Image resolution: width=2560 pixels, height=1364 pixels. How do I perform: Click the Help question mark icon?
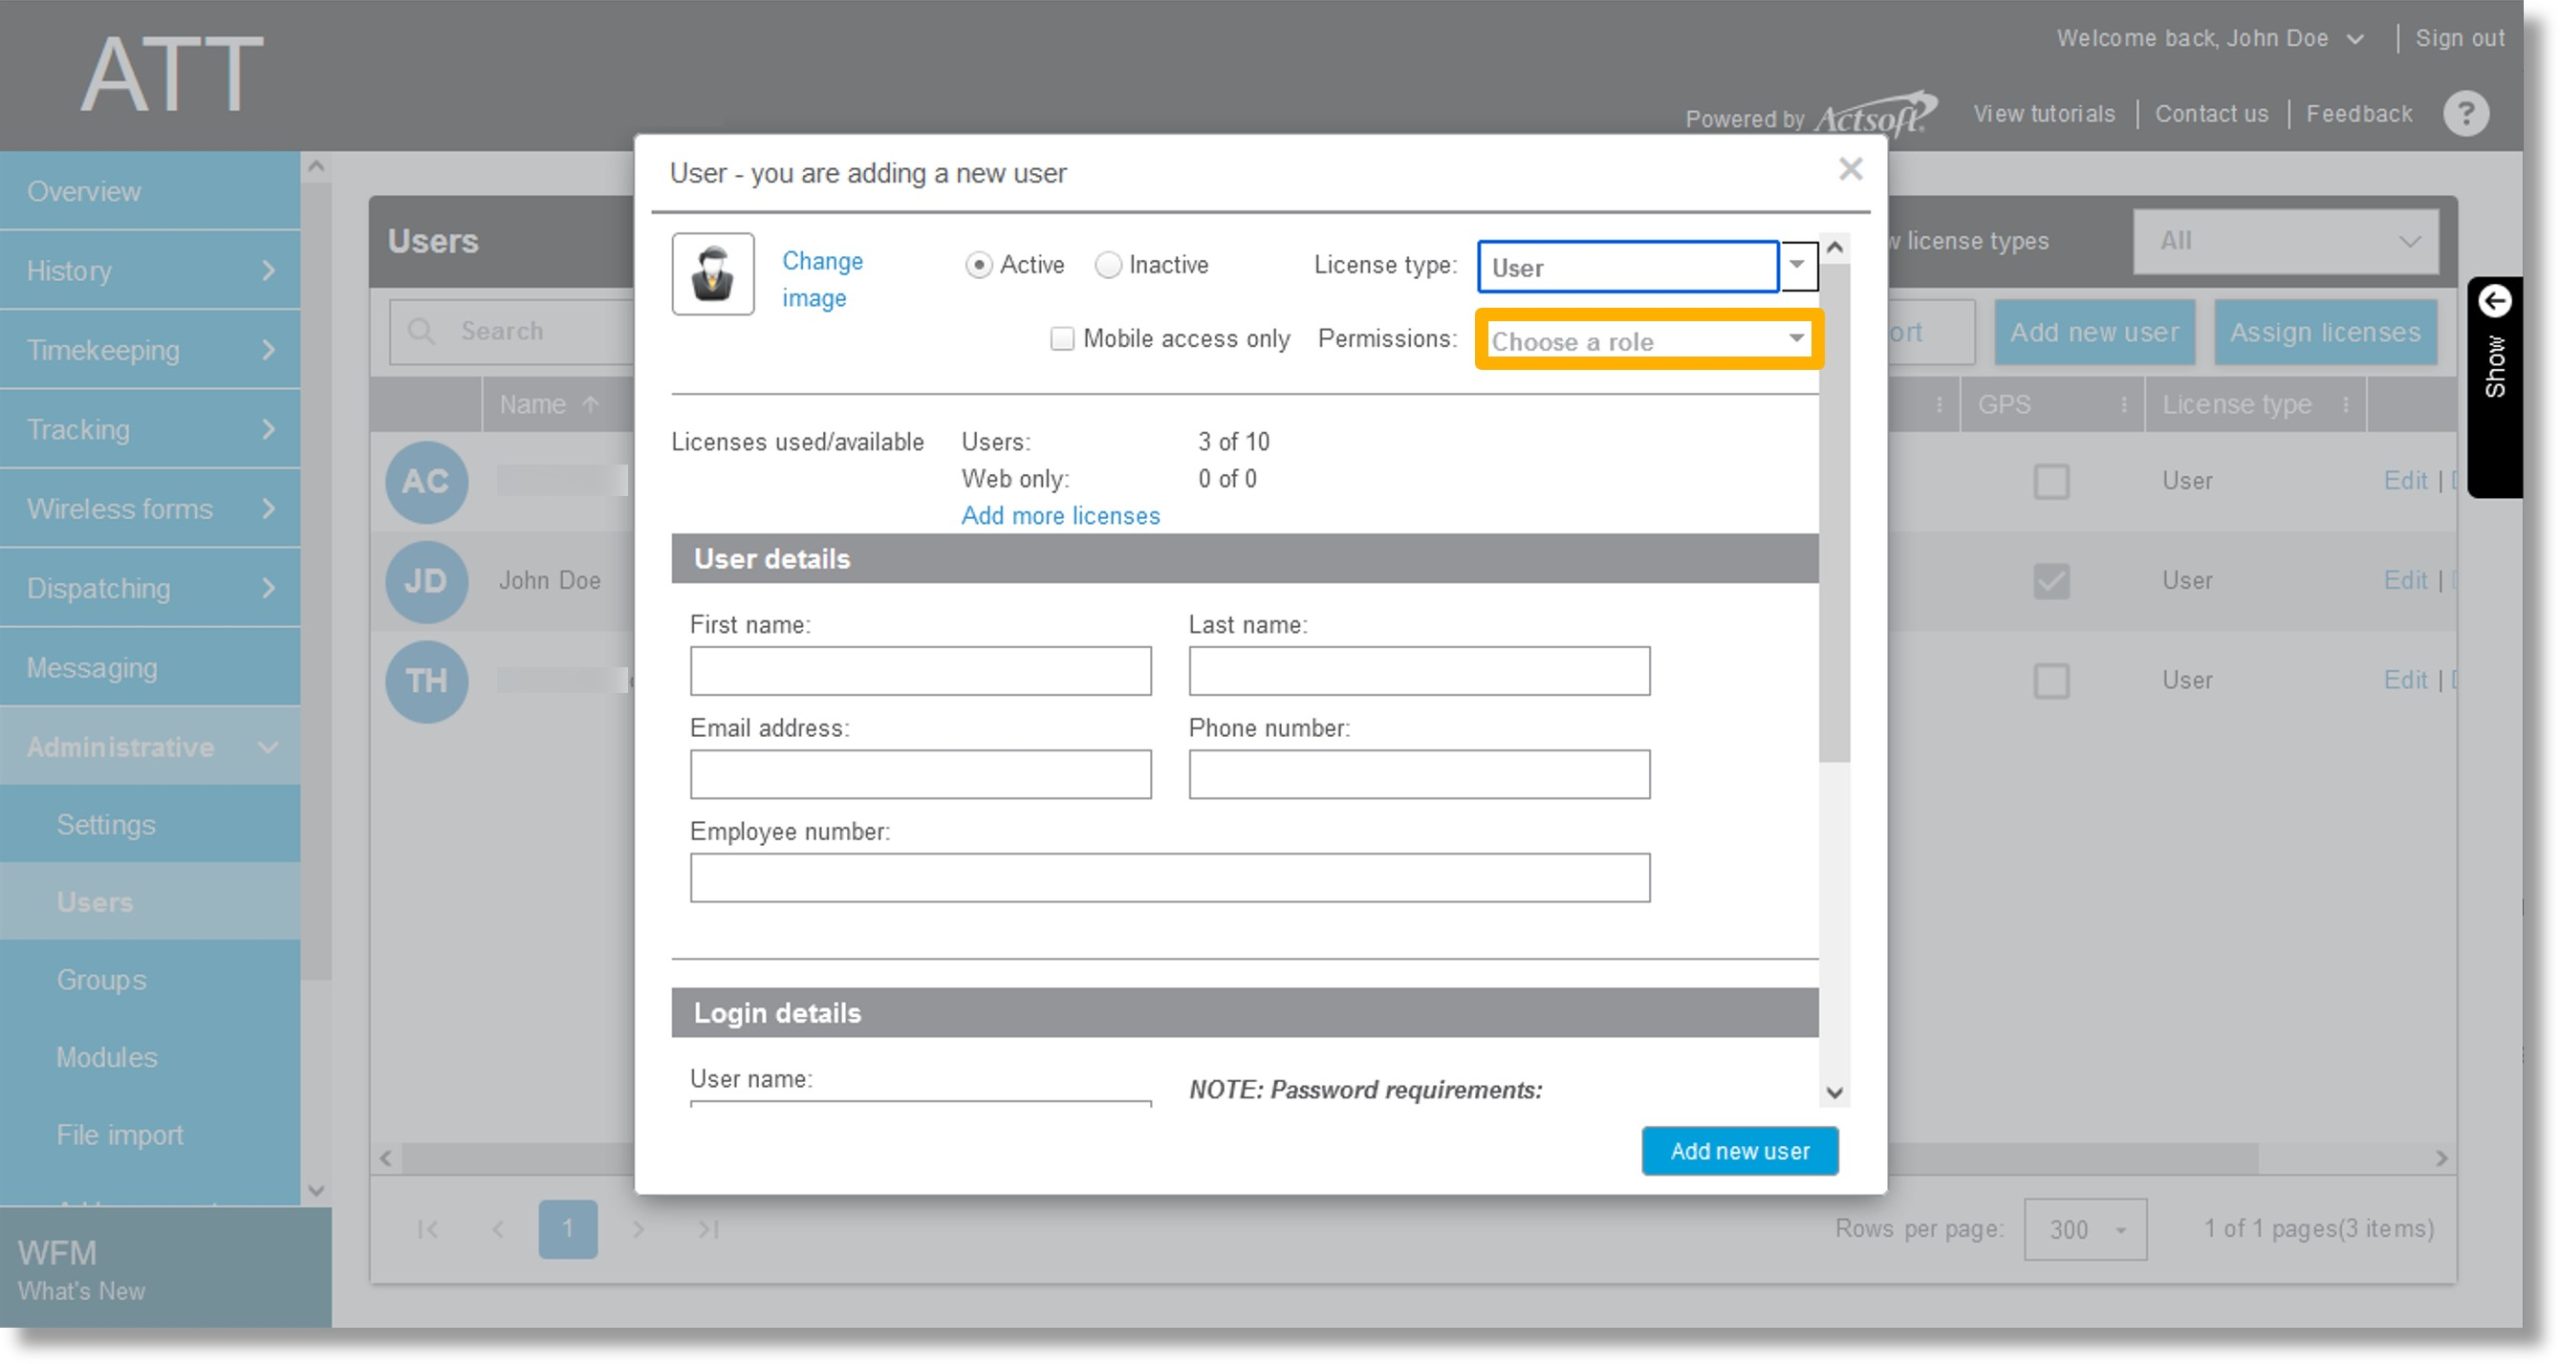point(2467,113)
